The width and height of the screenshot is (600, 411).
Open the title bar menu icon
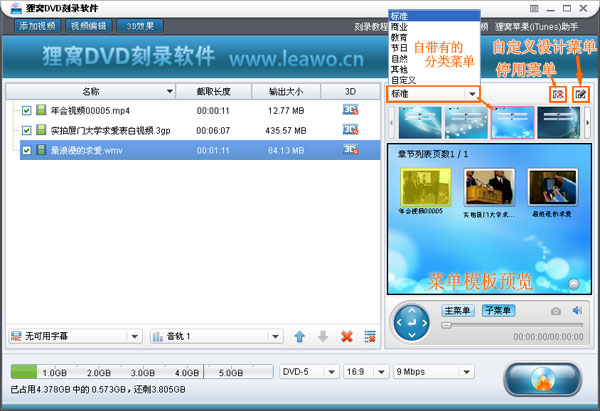534,8
